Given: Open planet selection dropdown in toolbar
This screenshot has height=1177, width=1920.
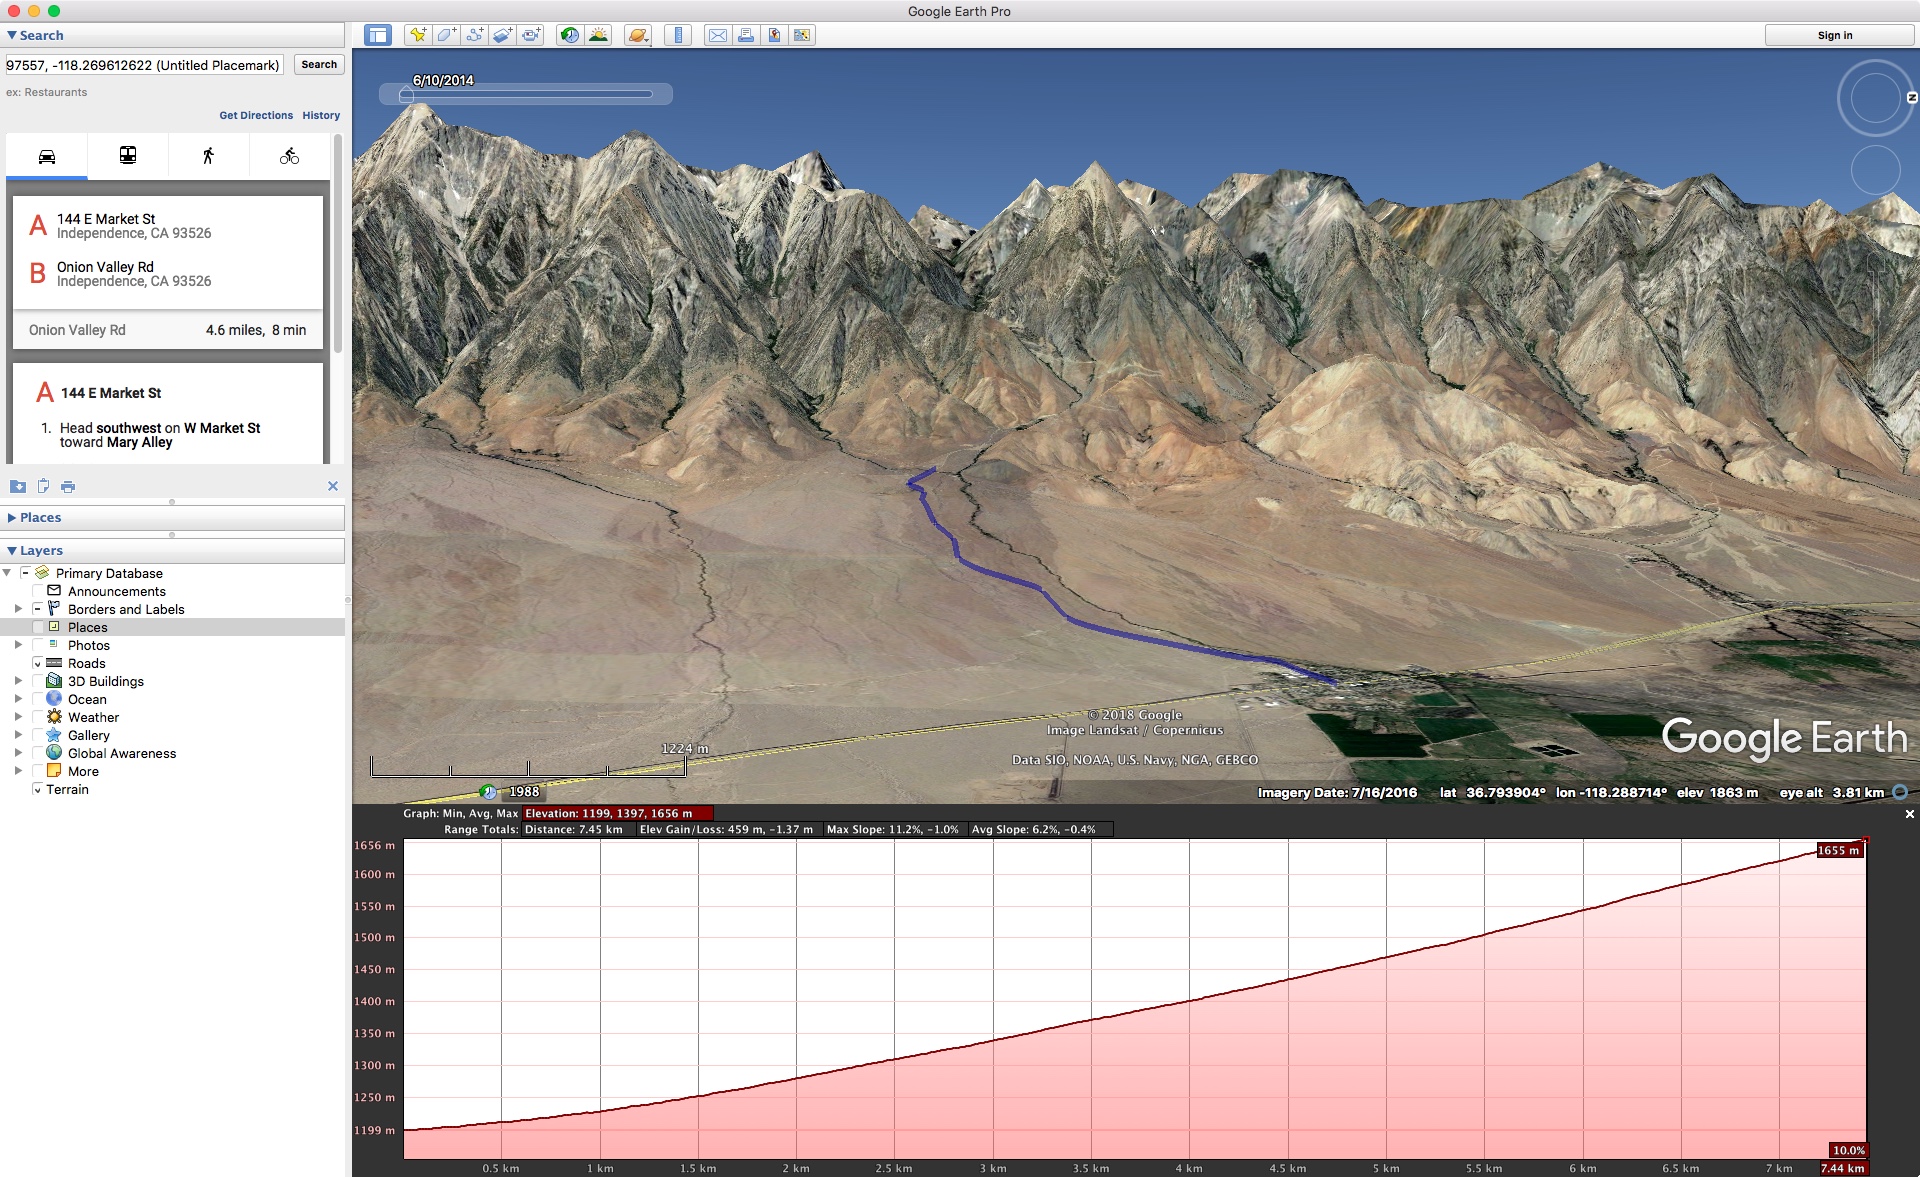Looking at the screenshot, I should (x=638, y=35).
